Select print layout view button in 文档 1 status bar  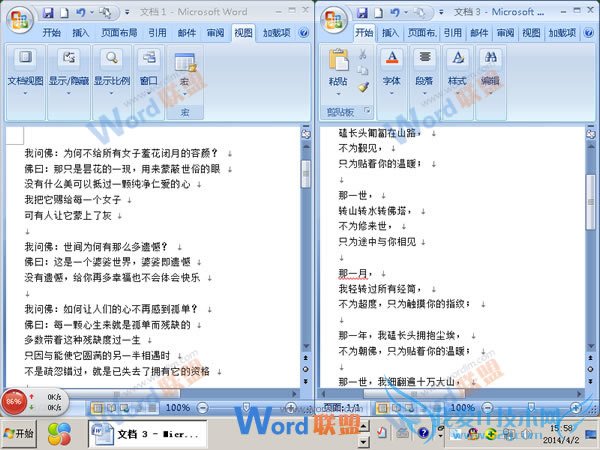[97, 408]
